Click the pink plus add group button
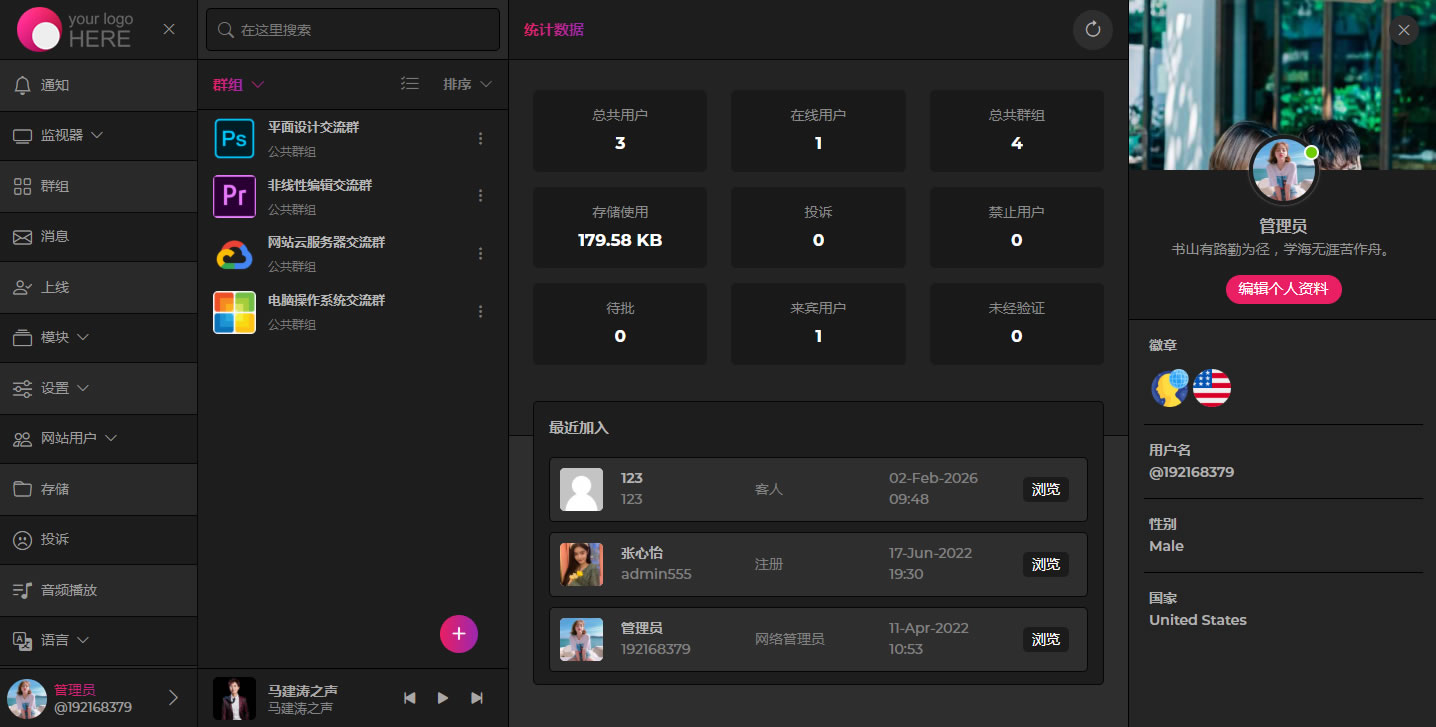Screen dimensions: 1436x727 point(459,633)
